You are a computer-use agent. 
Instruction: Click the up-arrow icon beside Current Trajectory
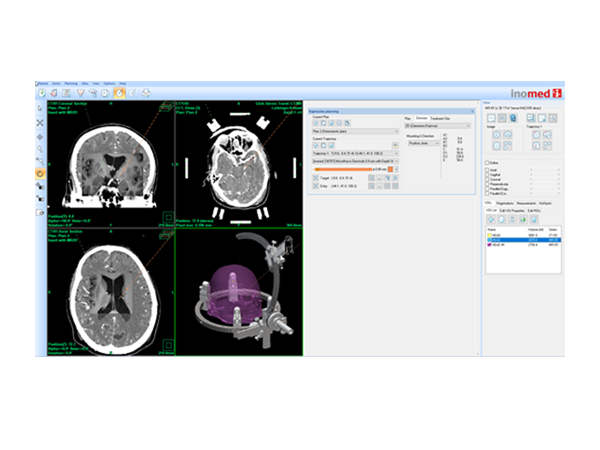tap(395, 145)
